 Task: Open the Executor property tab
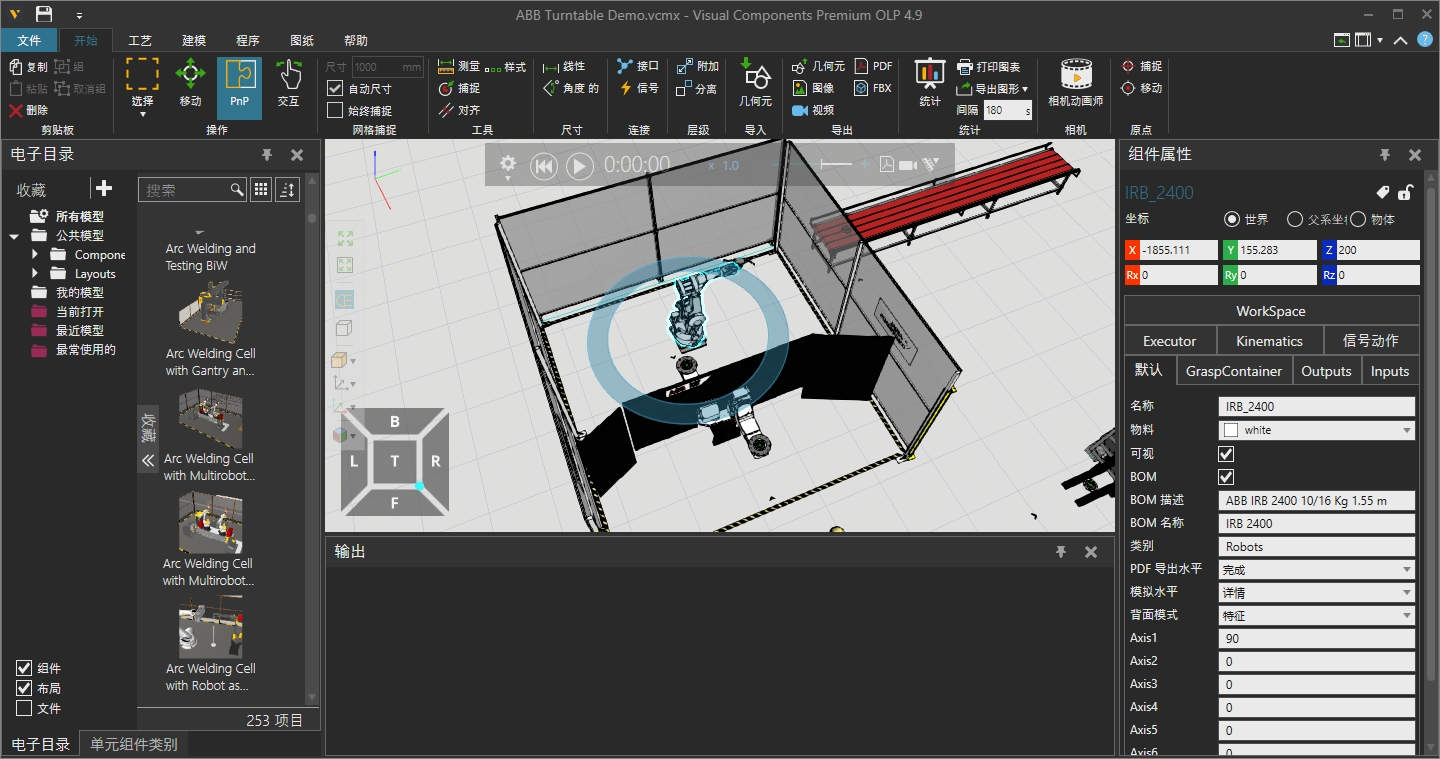[1170, 341]
